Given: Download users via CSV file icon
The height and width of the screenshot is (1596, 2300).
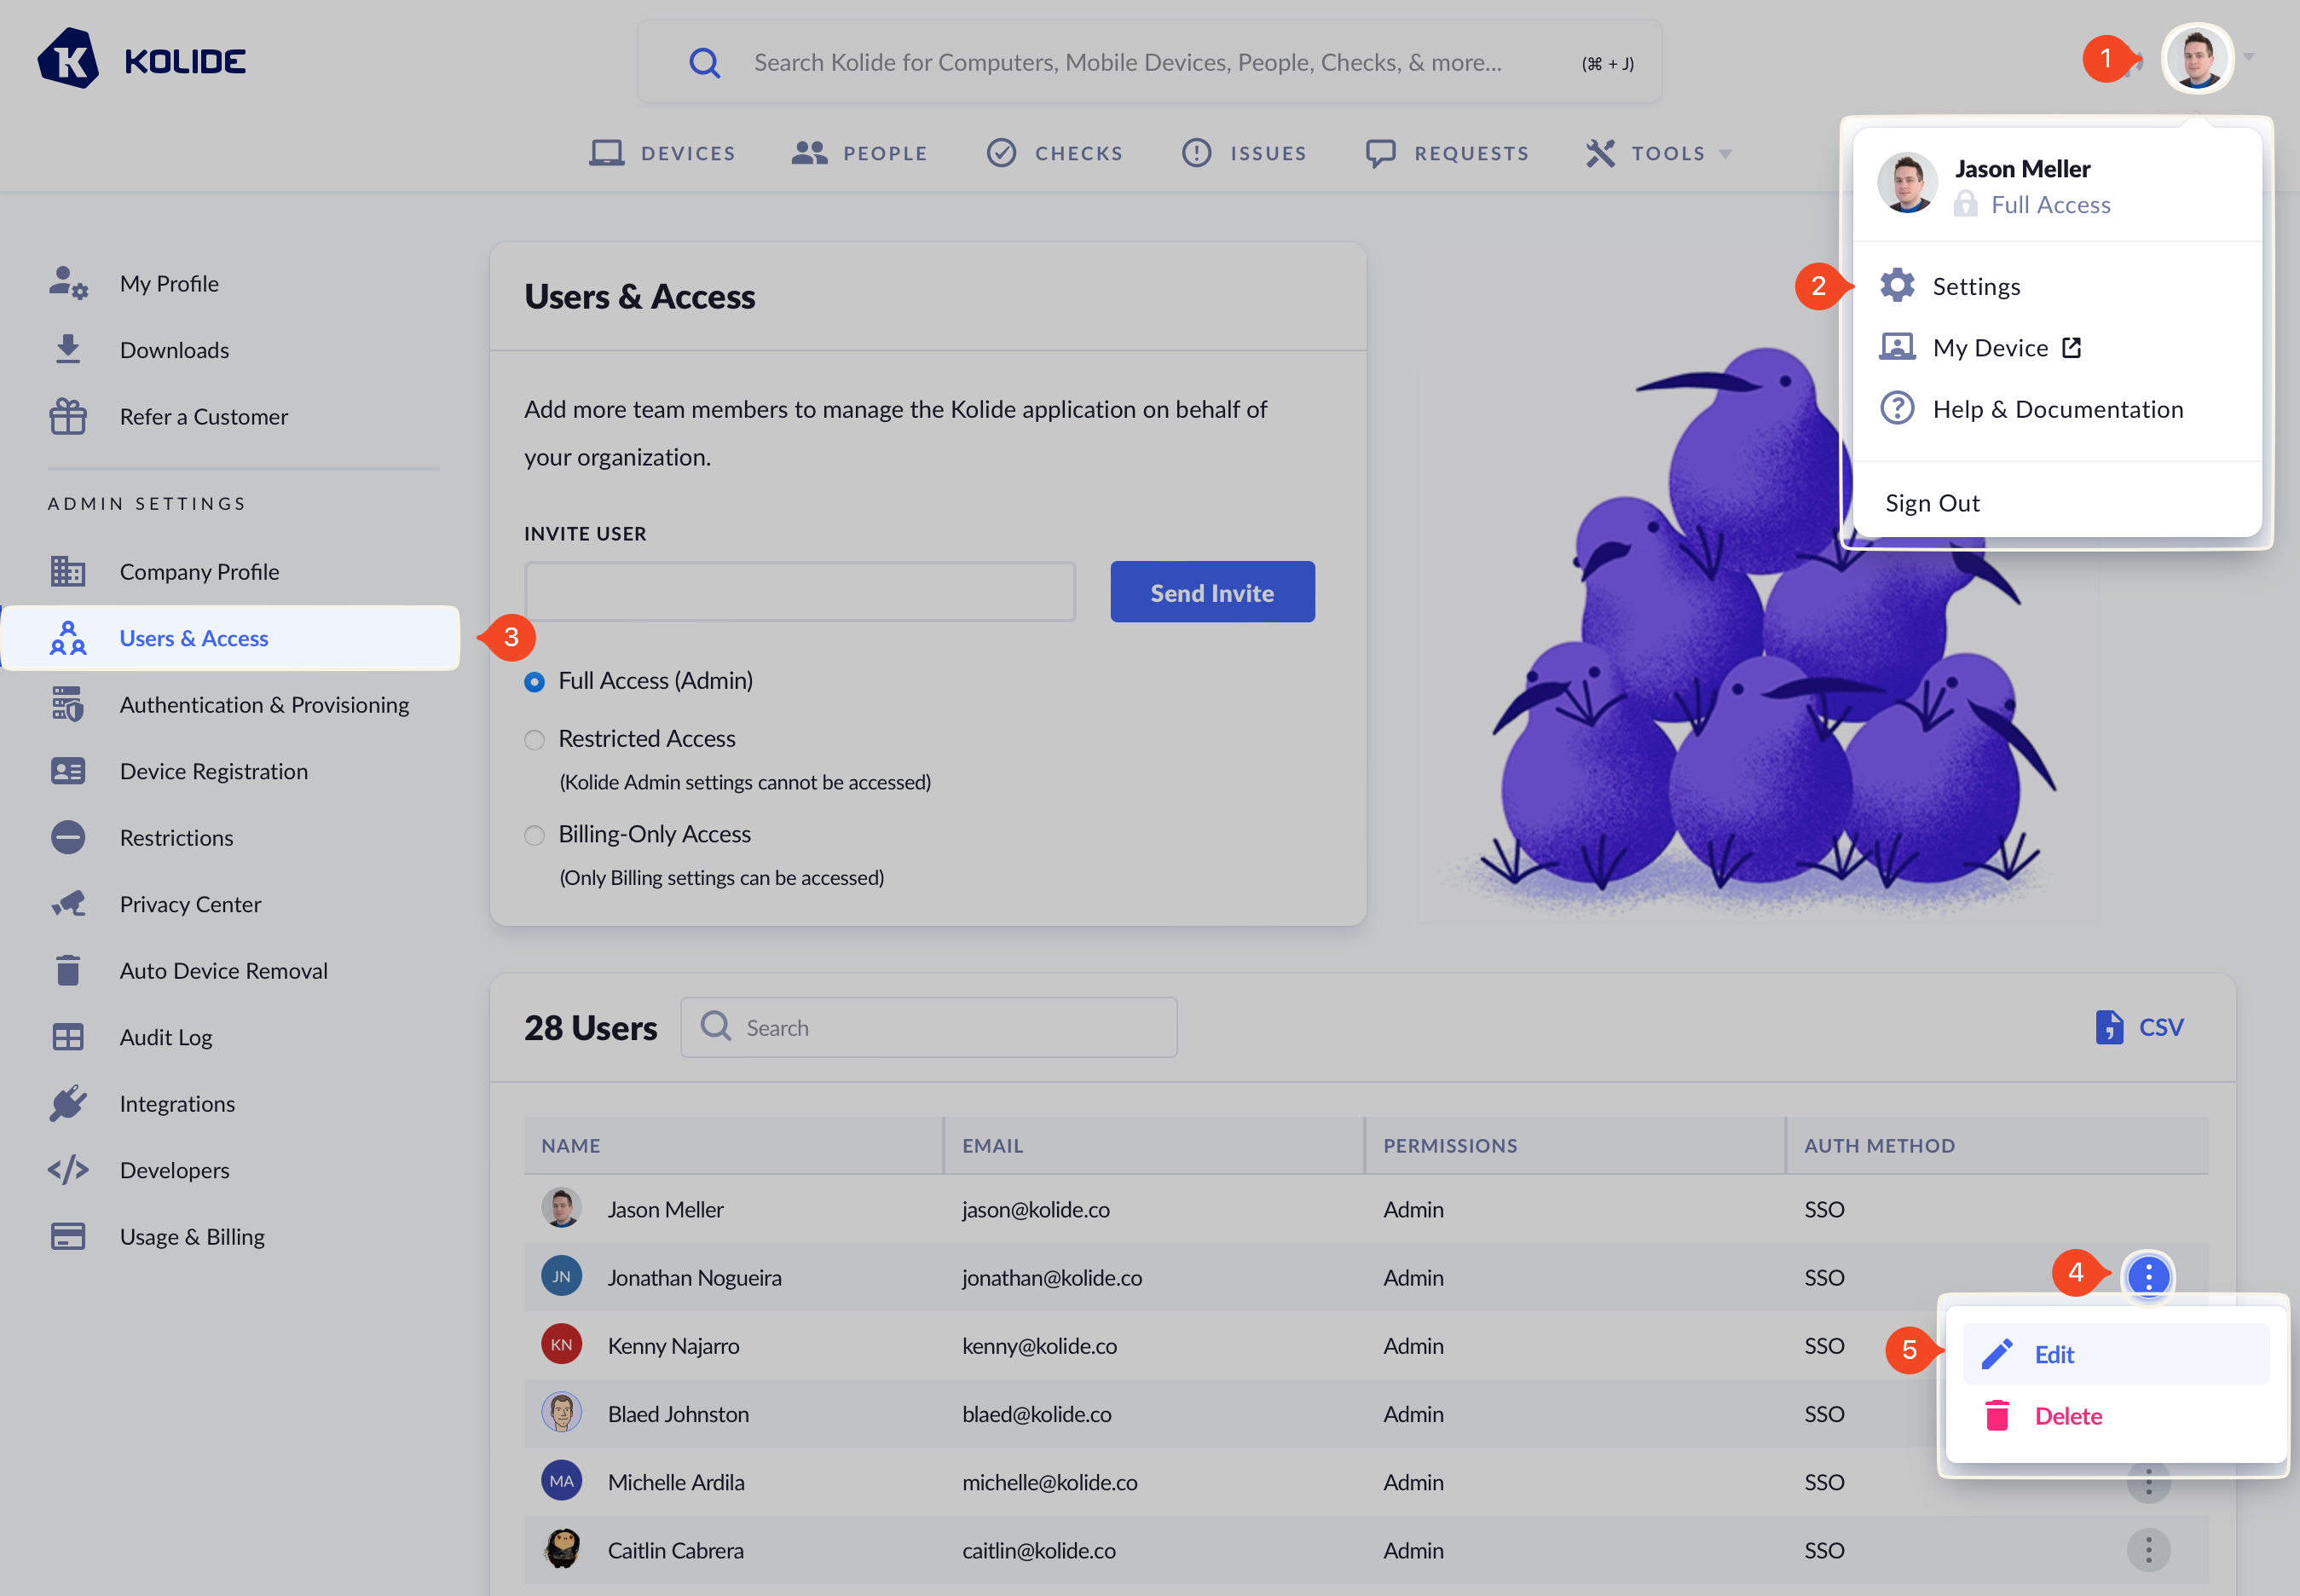Looking at the screenshot, I should tap(2108, 1027).
